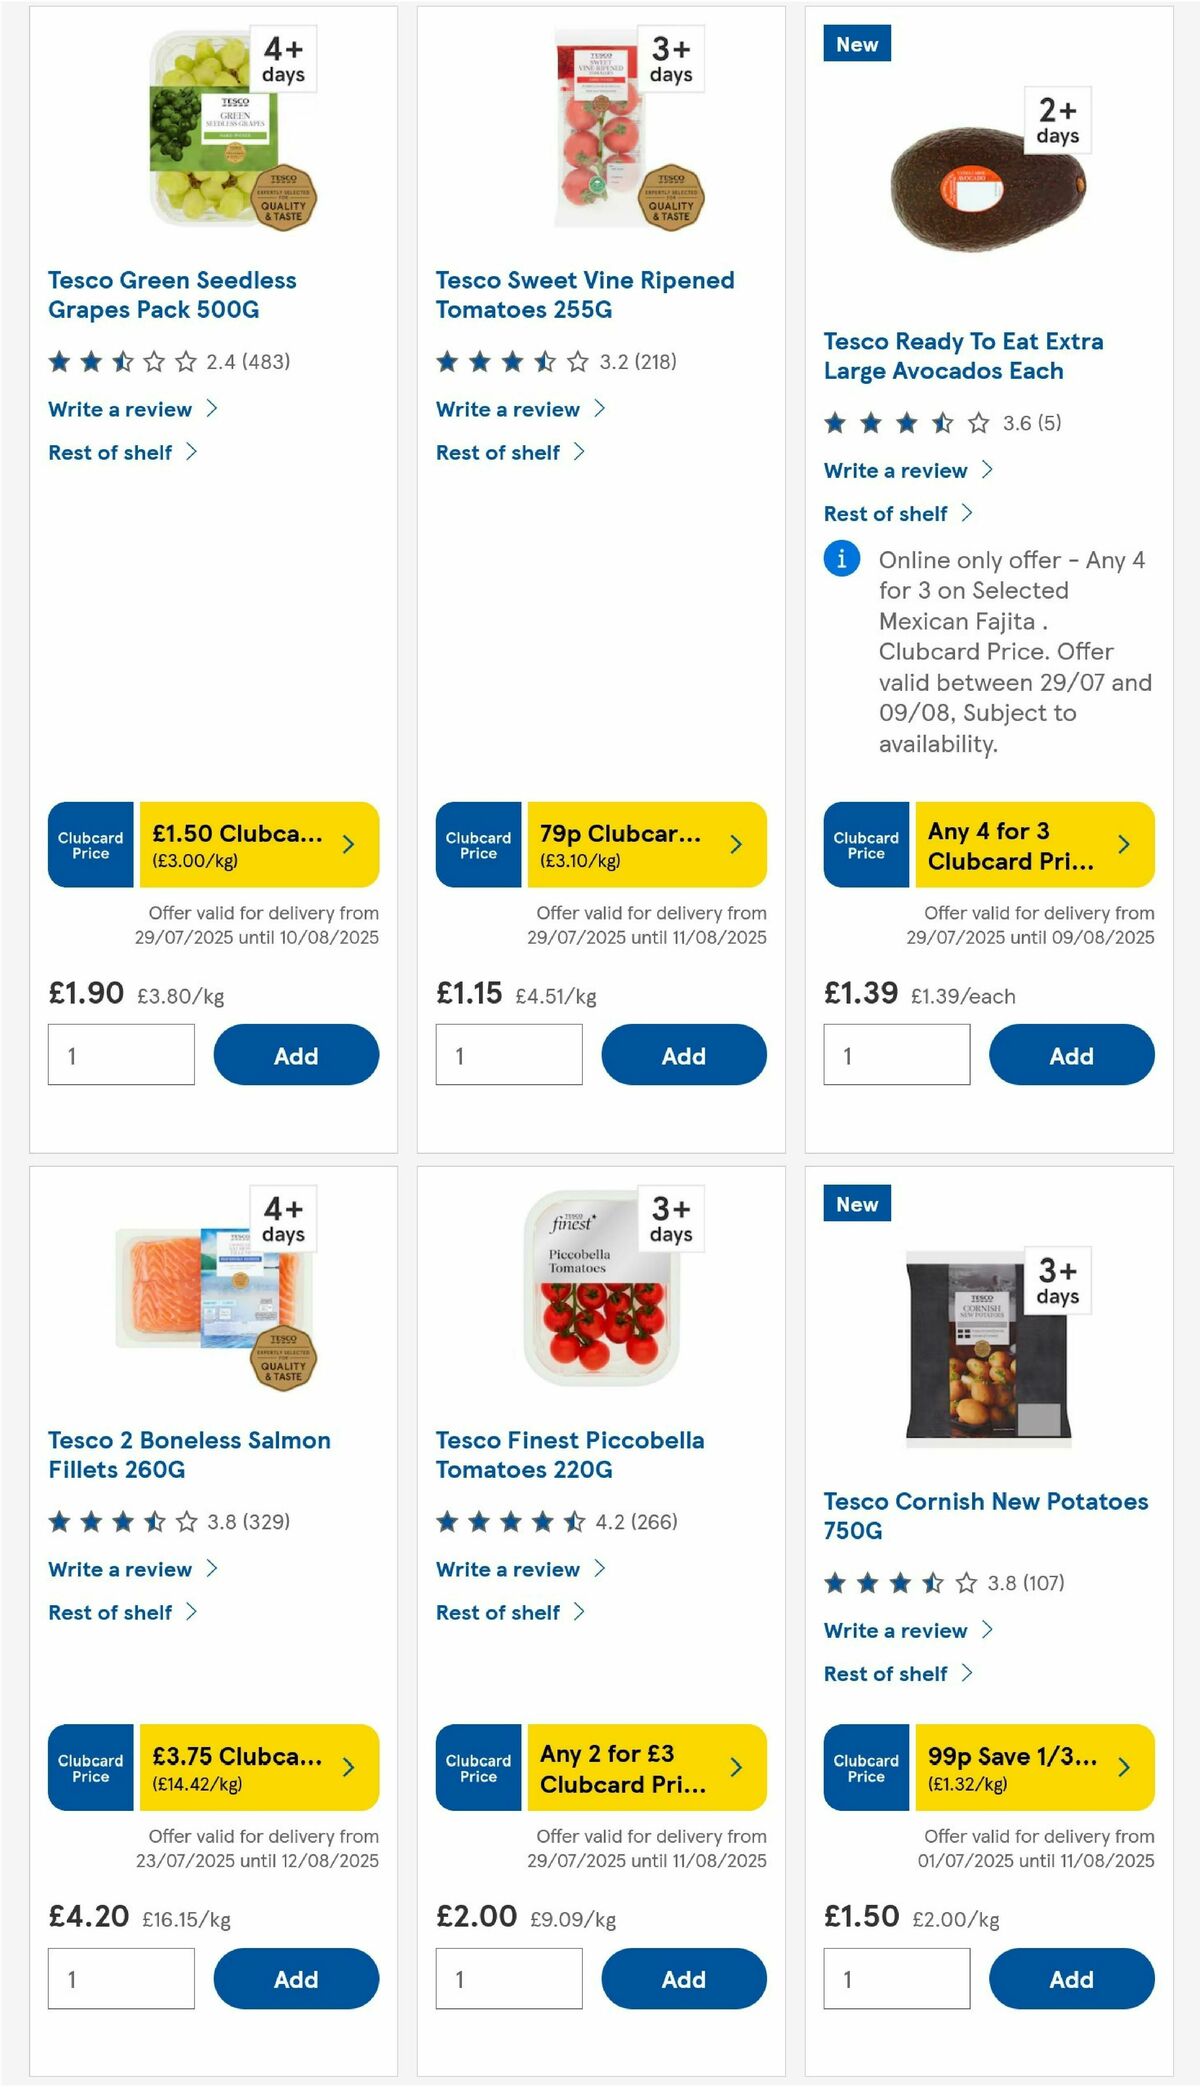This screenshot has width=1200, height=2087.
Task: Click the blue info icon next to avocado offer details
Action: [841, 560]
